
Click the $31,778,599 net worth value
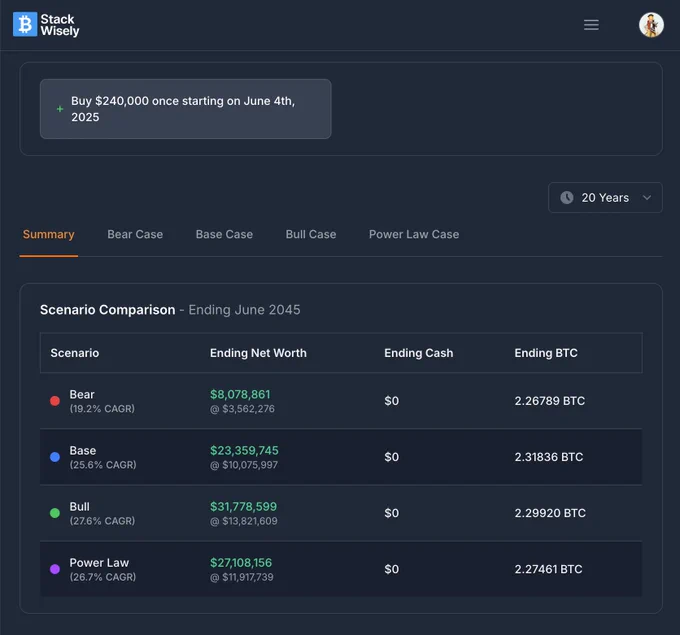click(x=243, y=507)
